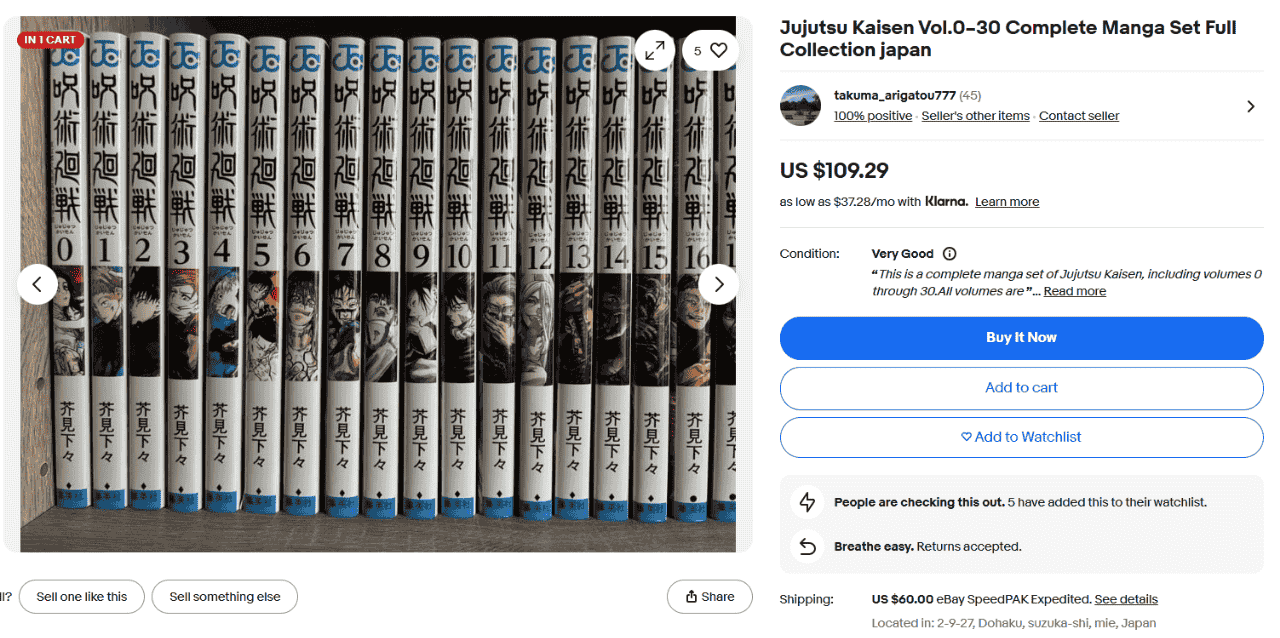Expand the product image to full screen
The height and width of the screenshot is (638, 1280).
(x=655, y=50)
